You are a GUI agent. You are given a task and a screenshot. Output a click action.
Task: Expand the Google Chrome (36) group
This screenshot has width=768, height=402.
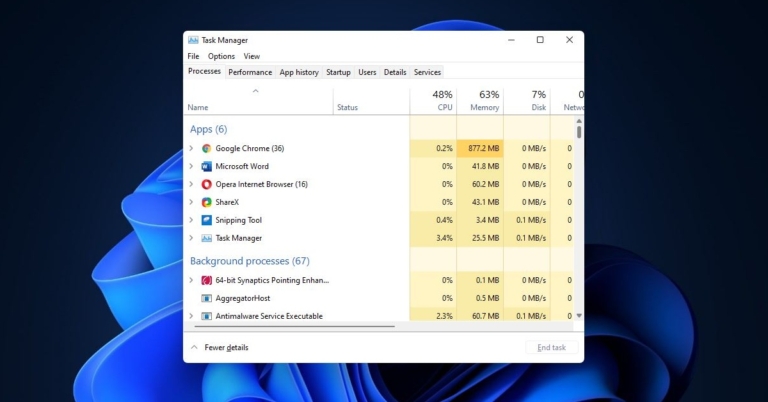pyautogui.click(x=192, y=148)
